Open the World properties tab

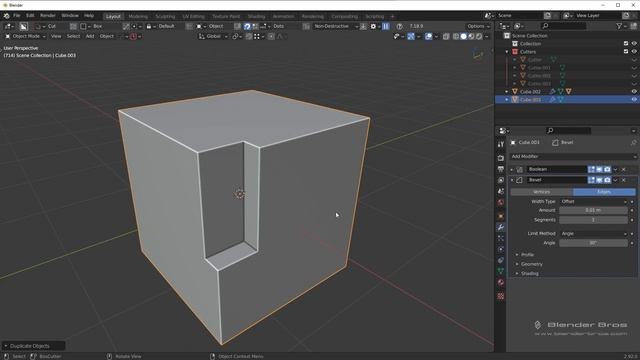(x=501, y=202)
